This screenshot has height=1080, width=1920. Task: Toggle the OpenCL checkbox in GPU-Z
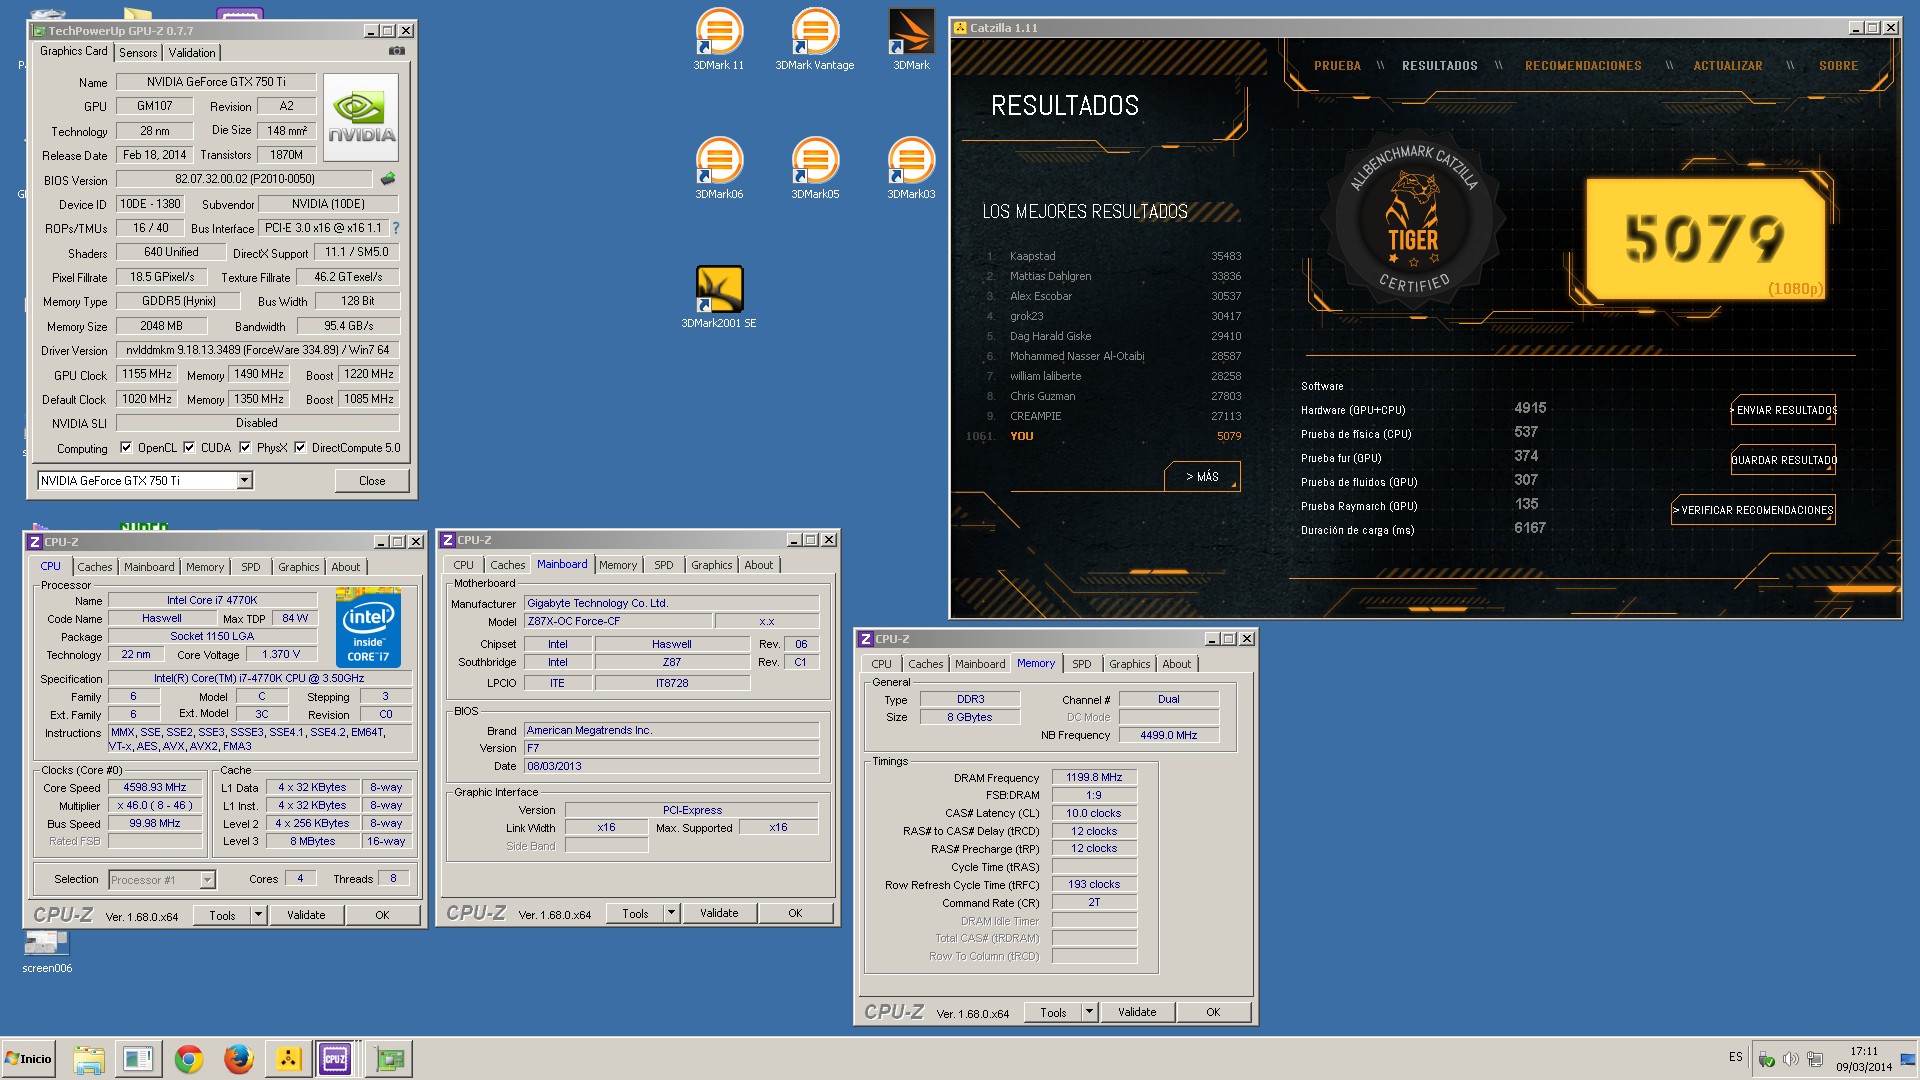[x=126, y=448]
